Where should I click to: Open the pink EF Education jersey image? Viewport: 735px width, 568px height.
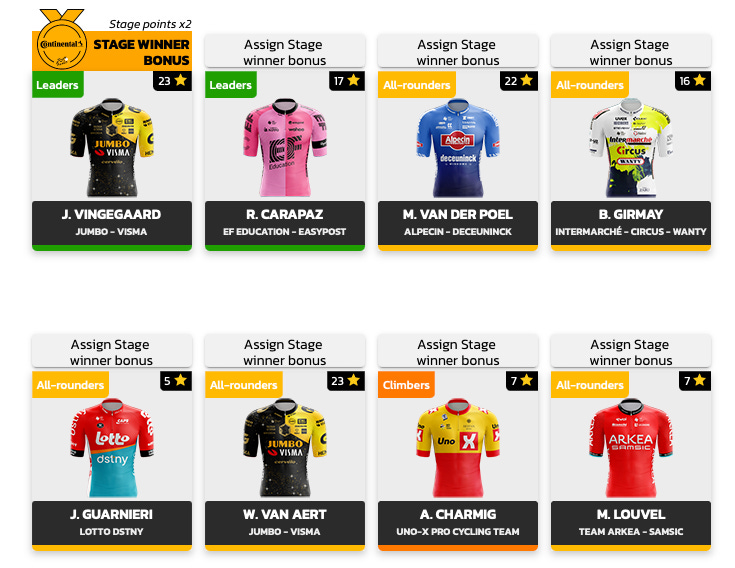285,147
